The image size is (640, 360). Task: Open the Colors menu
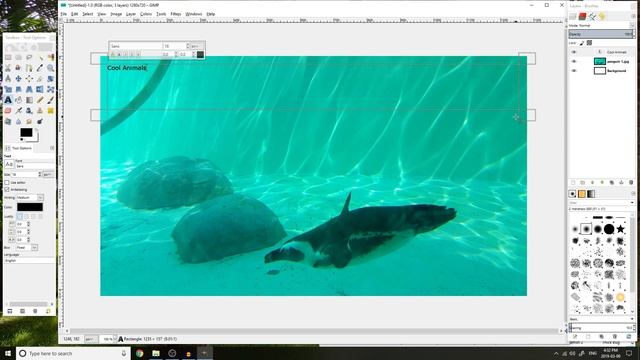[146, 14]
